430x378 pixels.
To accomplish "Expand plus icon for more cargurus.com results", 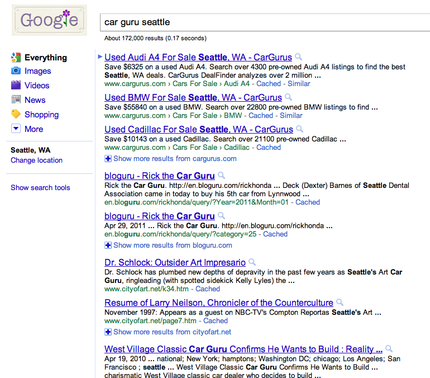I will click(x=108, y=159).
